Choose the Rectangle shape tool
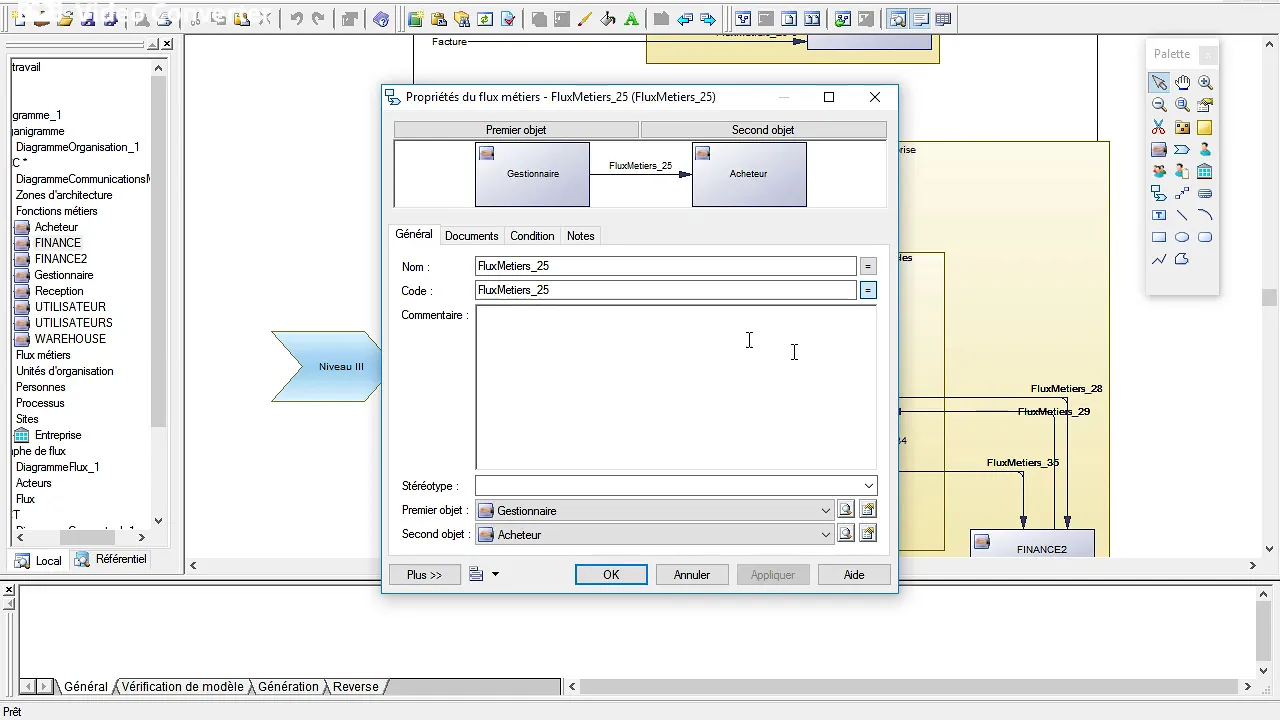 tap(1159, 237)
